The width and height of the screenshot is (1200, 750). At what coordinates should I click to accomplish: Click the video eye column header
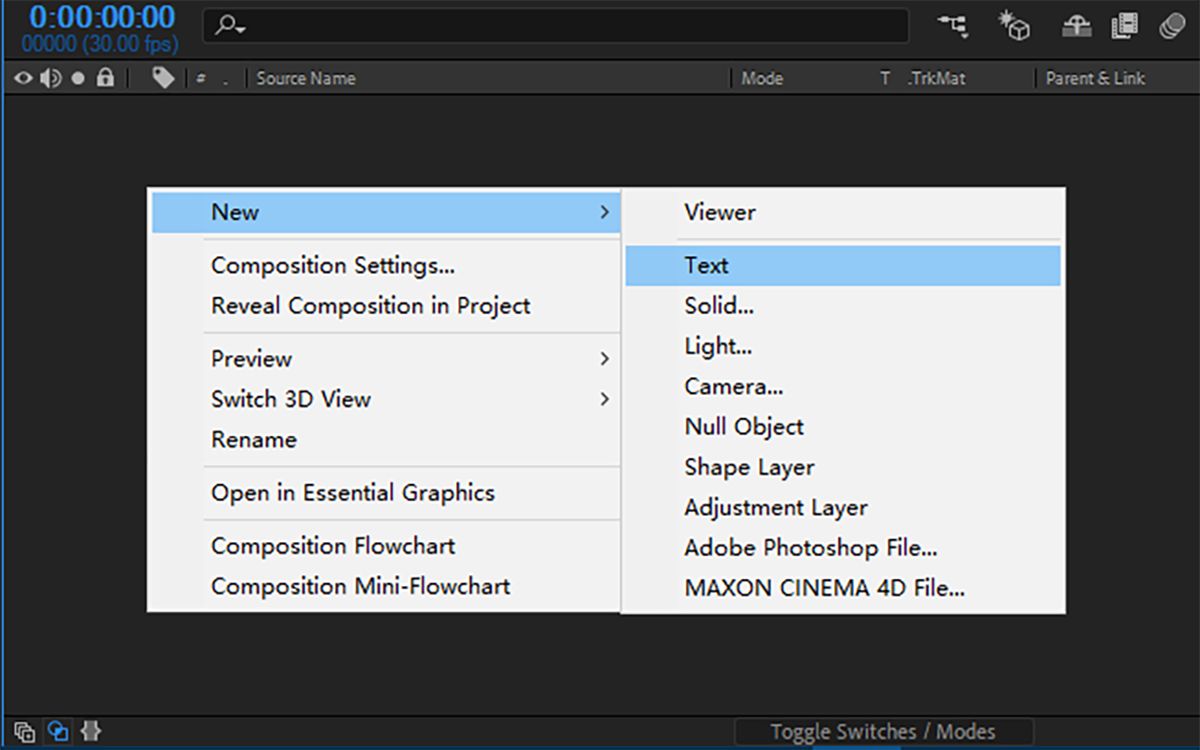click(x=22, y=78)
